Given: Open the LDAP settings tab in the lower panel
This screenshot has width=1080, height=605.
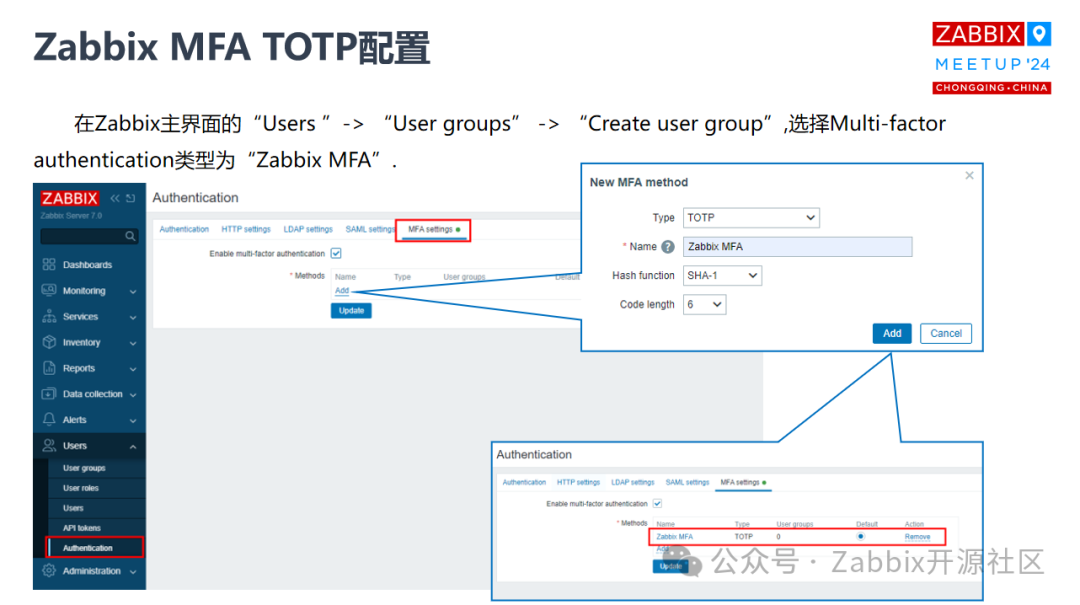Looking at the screenshot, I should pyautogui.click(x=632, y=482).
